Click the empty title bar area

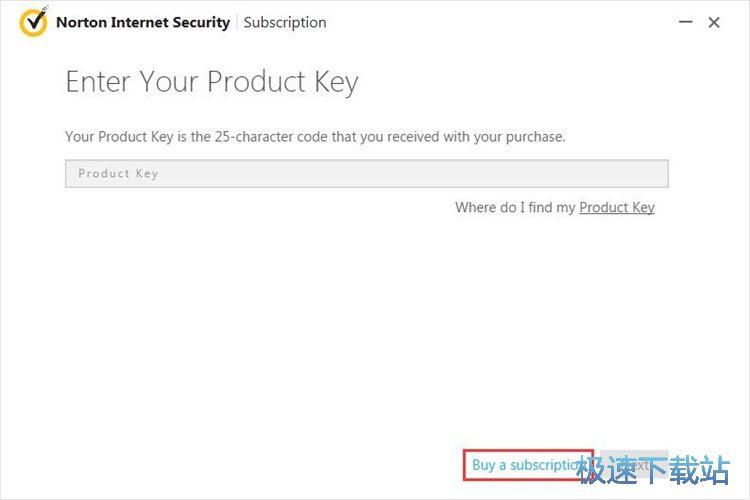click(500, 22)
